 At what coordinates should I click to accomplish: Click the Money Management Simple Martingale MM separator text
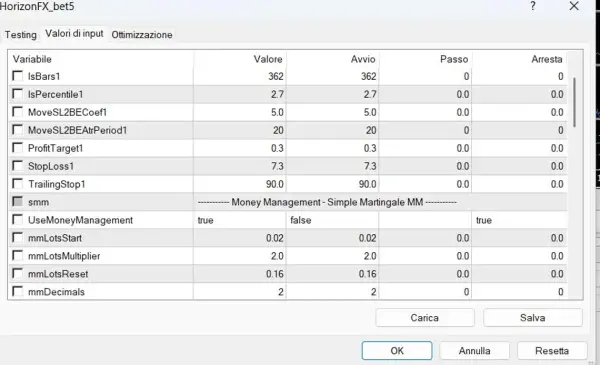(327, 202)
